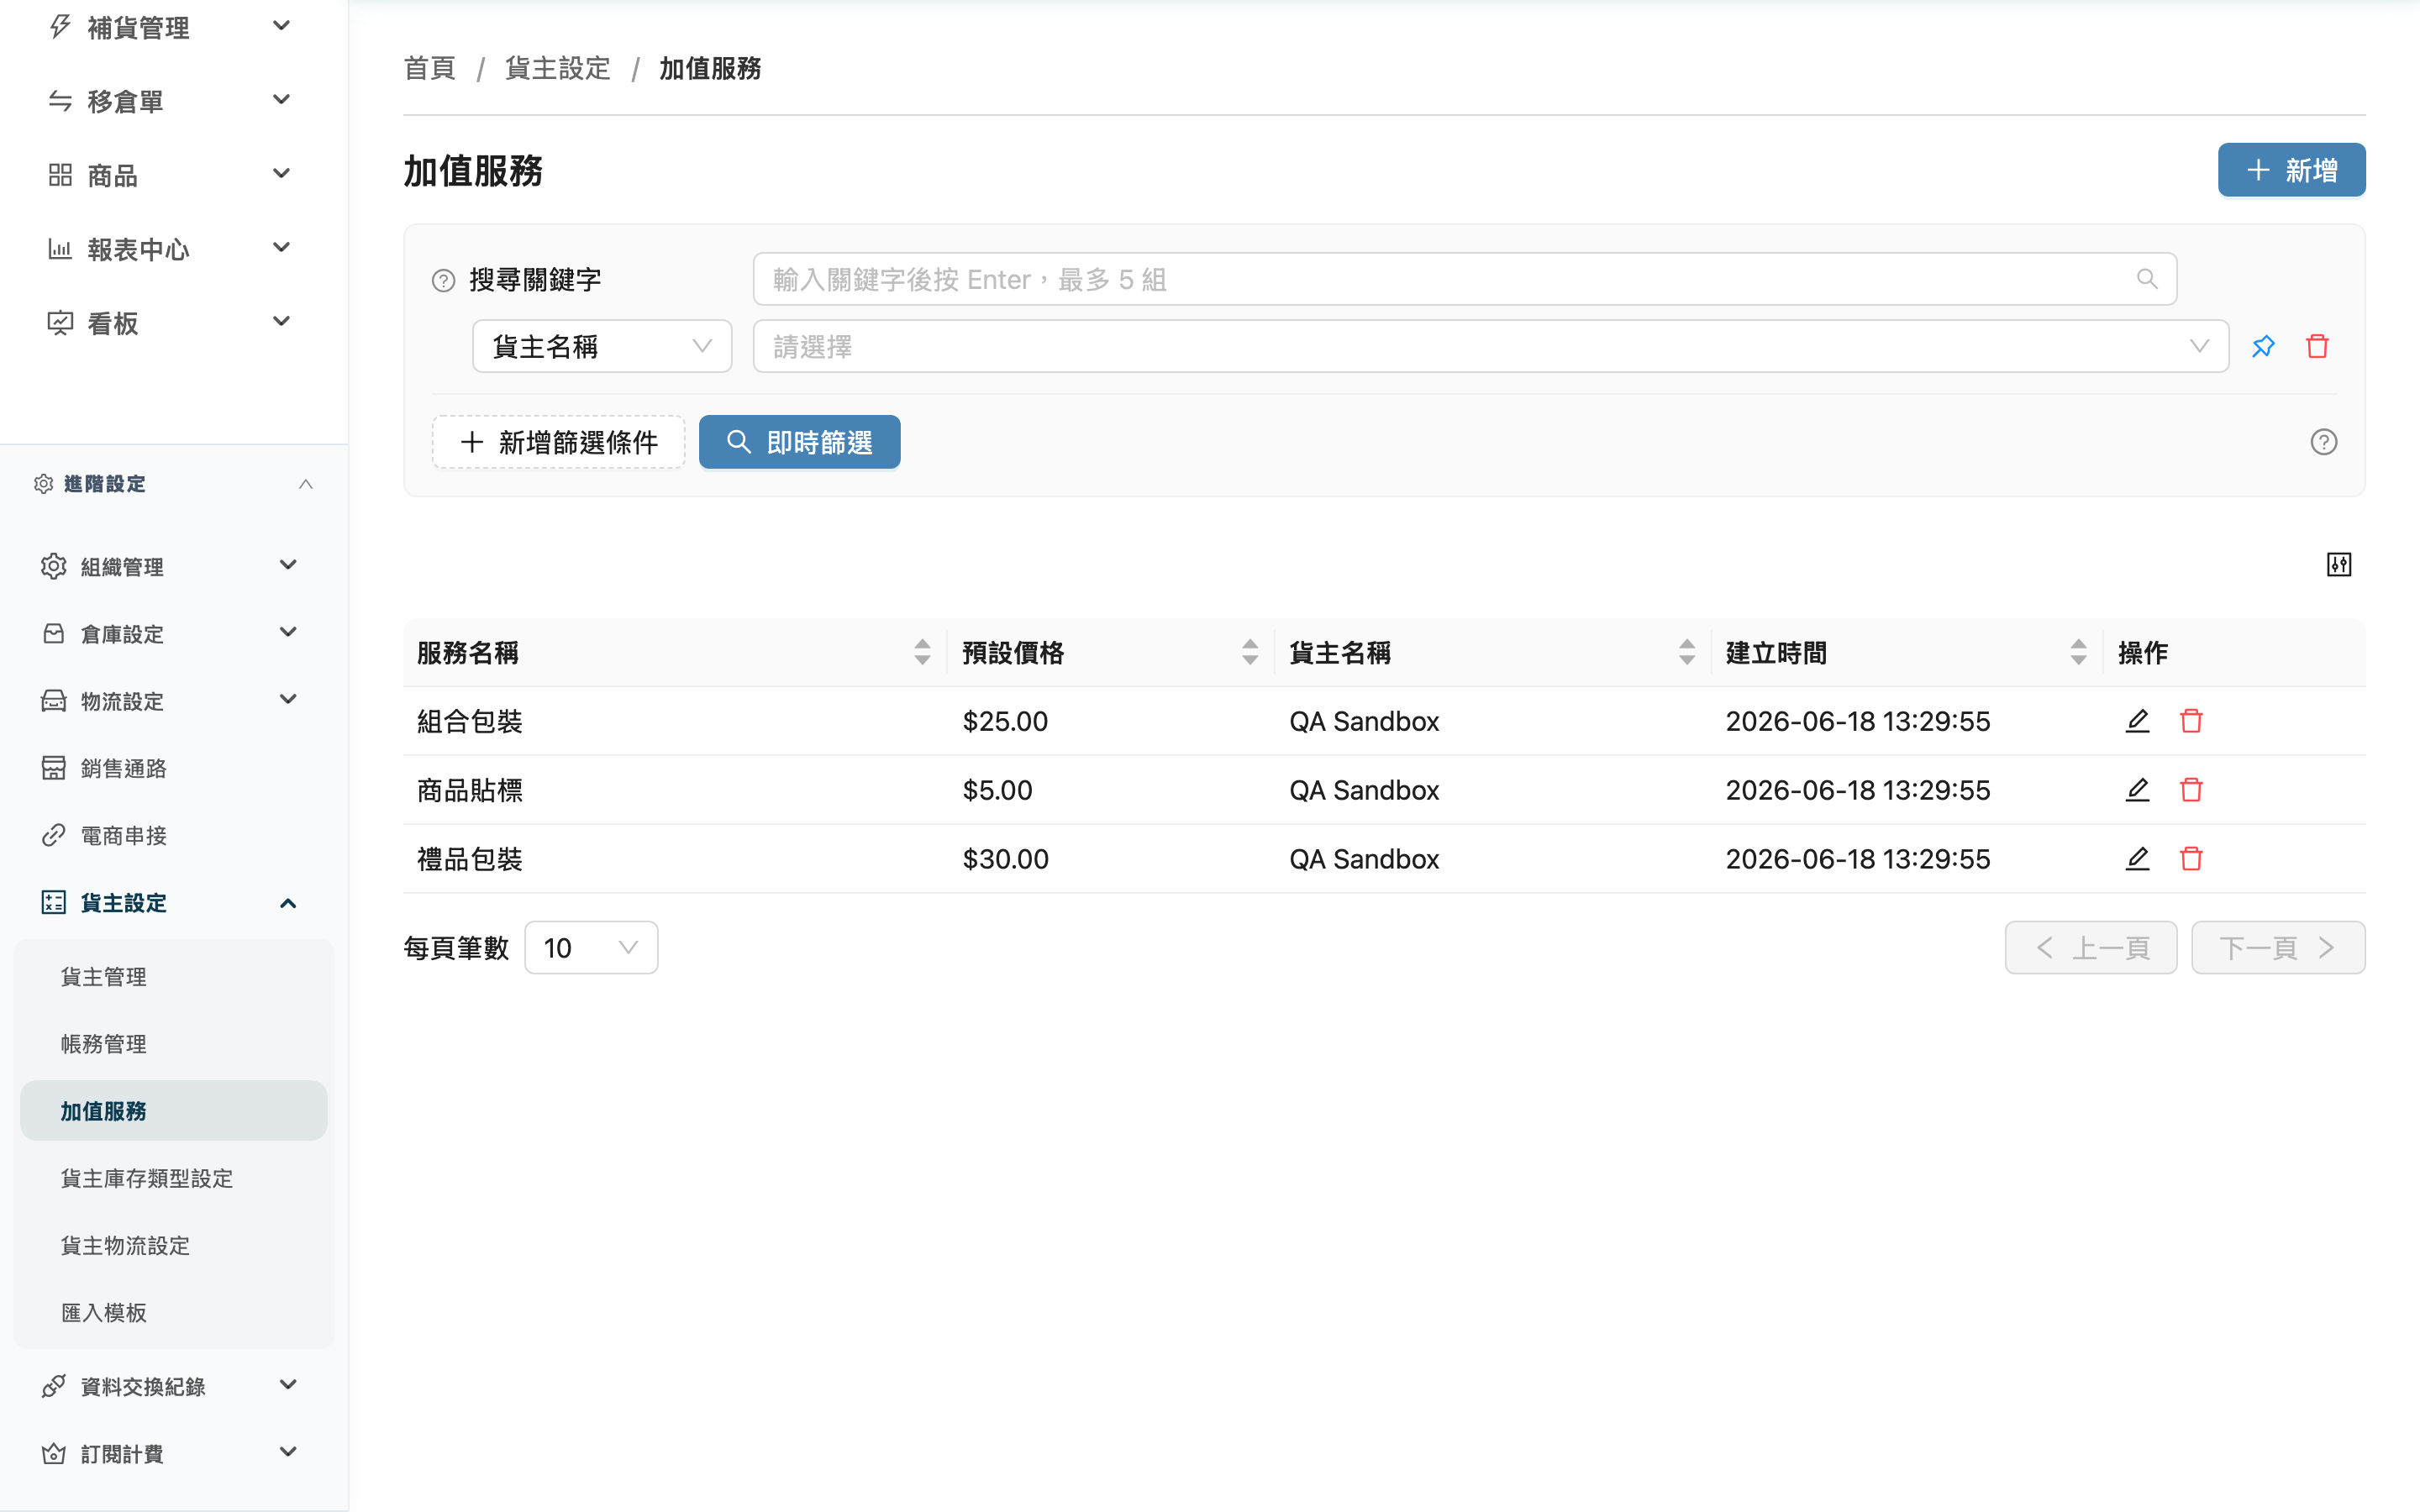The height and width of the screenshot is (1512, 2420).
Task: Remove the 貨主名稱 filter condition
Action: (2317, 347)
